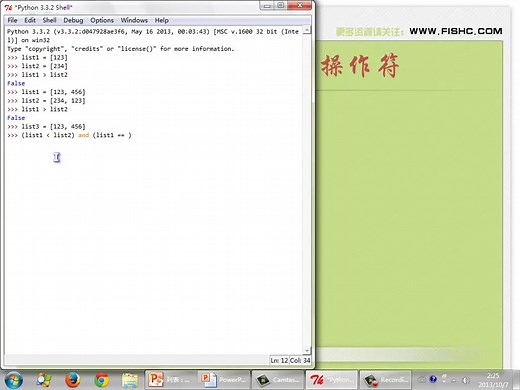
Task: Click the Python version banner line
Action: 153,32
